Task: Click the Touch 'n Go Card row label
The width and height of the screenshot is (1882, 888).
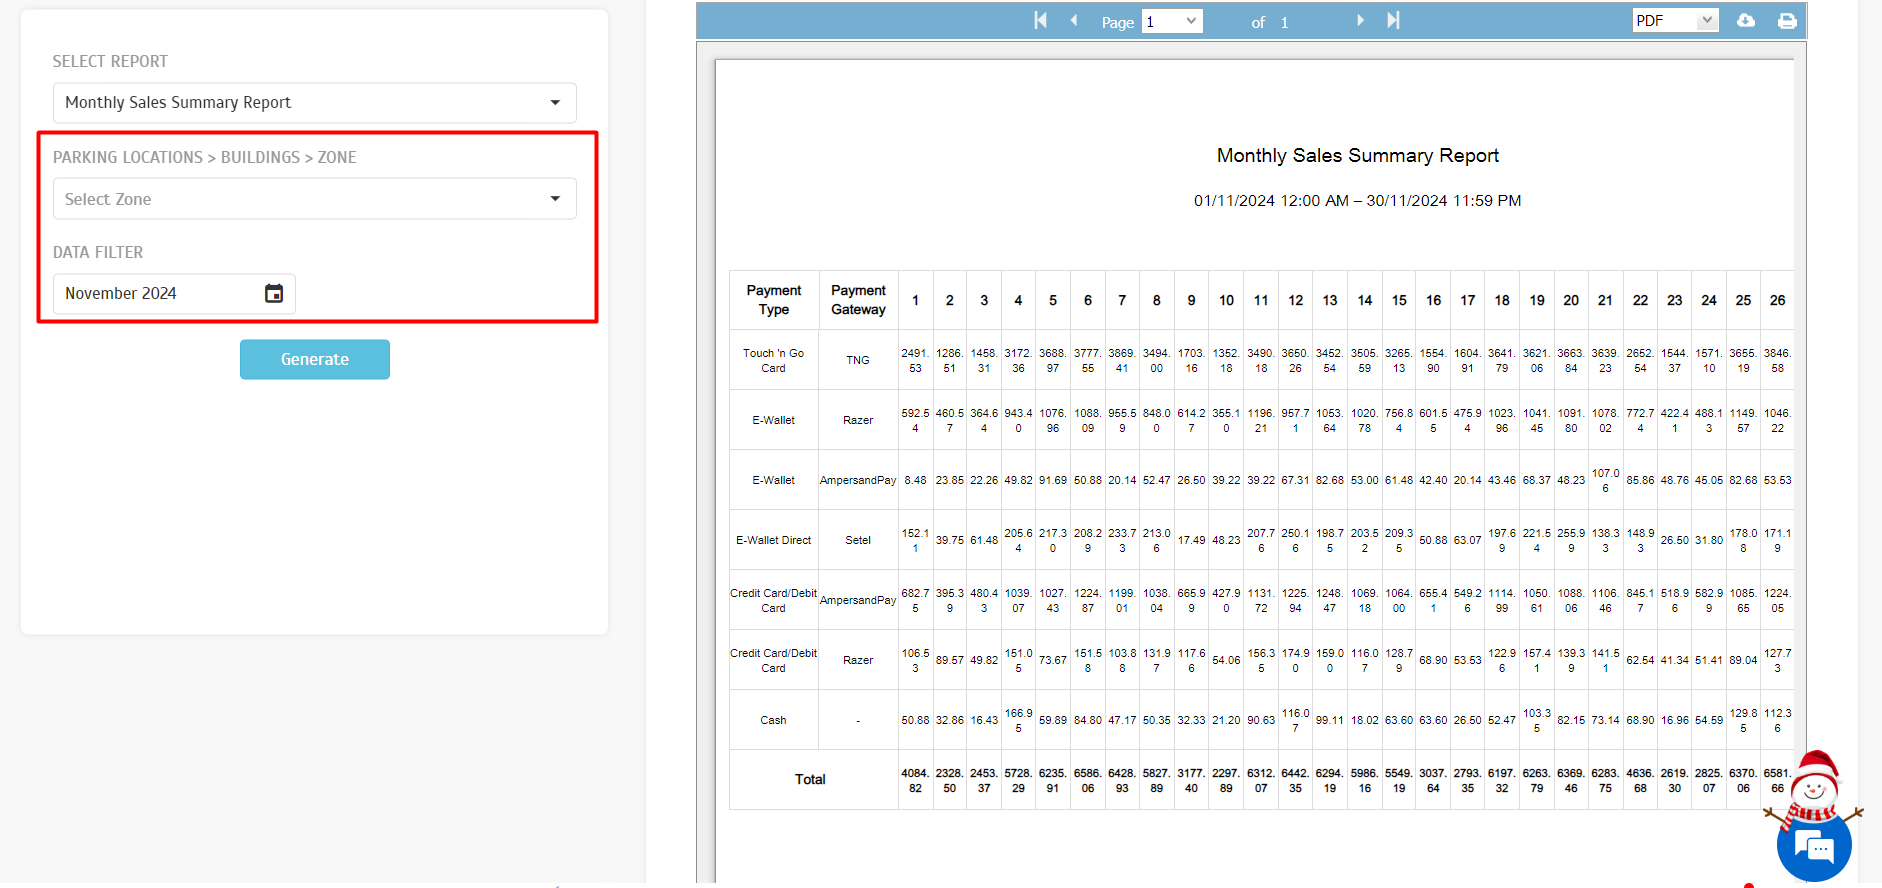Action: [773, 360]
